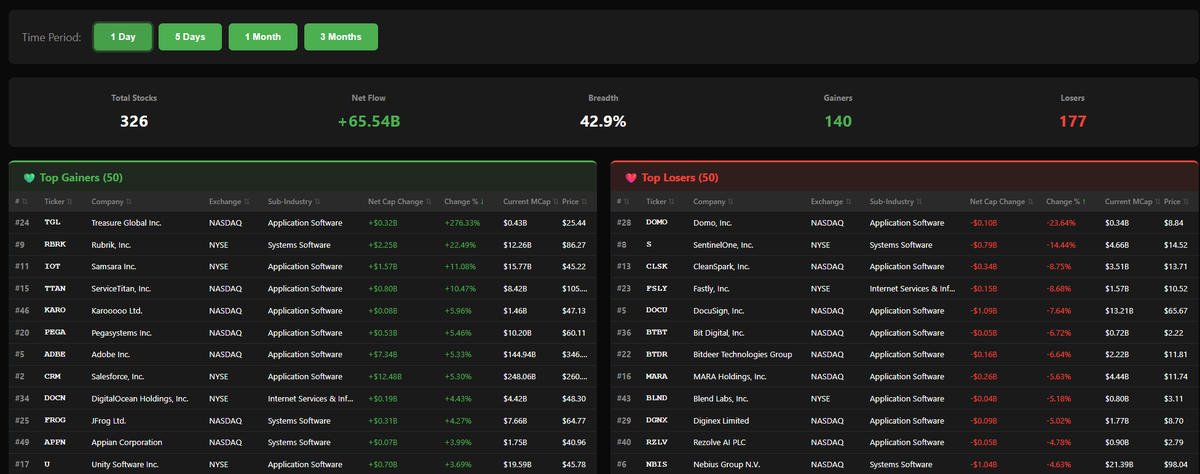Click the Net Flow value +65.54B
The image size is (1200, 474).
click(369, 122)
